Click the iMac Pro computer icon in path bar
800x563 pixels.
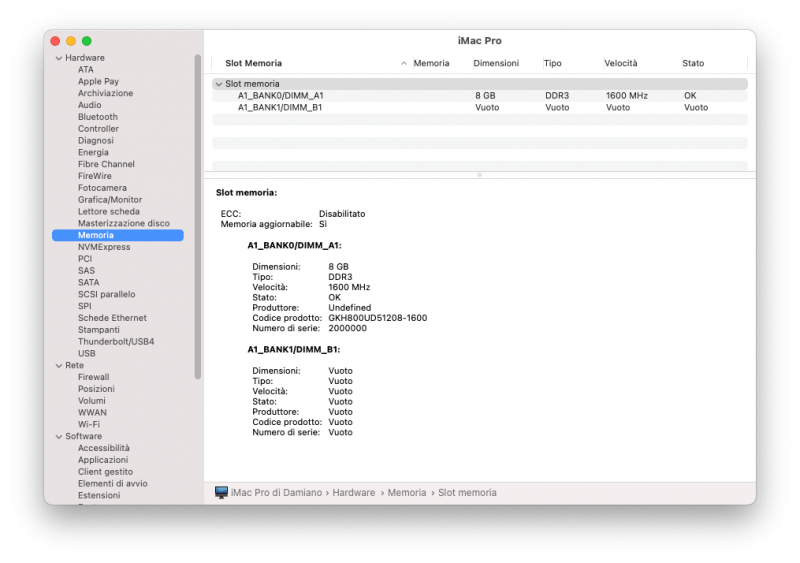point(221,492)
